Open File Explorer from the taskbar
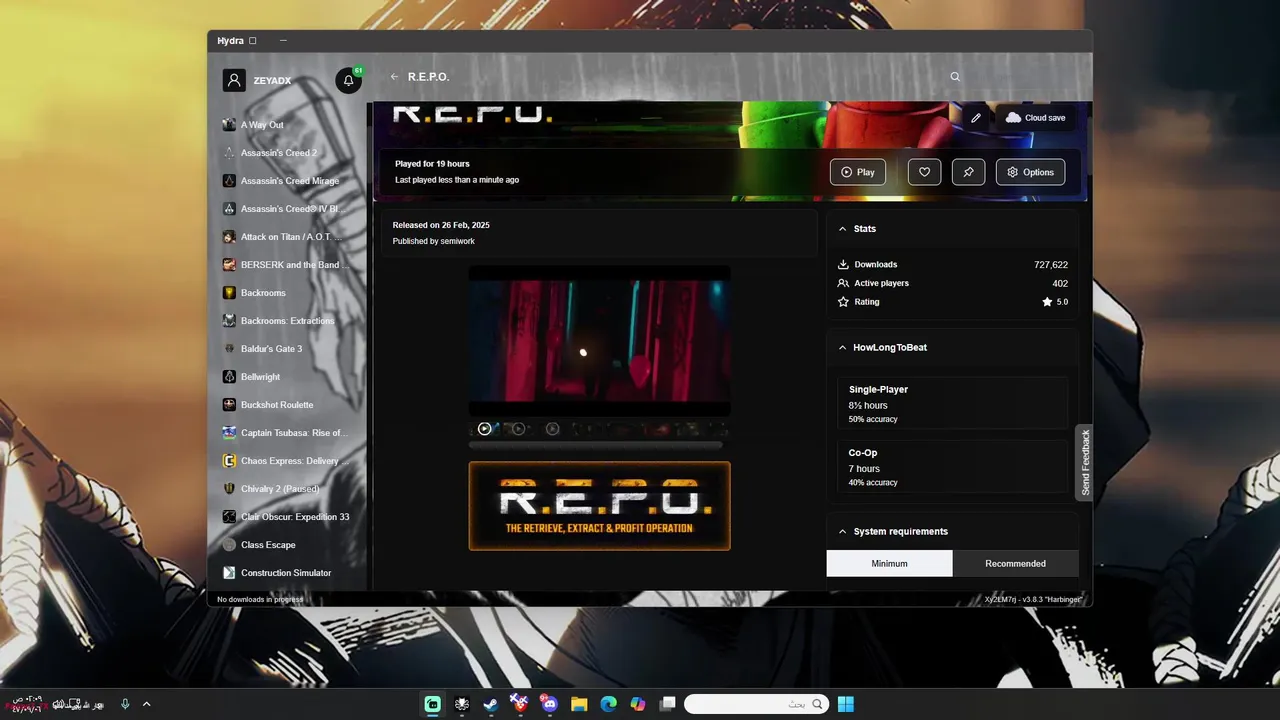Viewport: 1280px width, 720px height. point(579,704)
